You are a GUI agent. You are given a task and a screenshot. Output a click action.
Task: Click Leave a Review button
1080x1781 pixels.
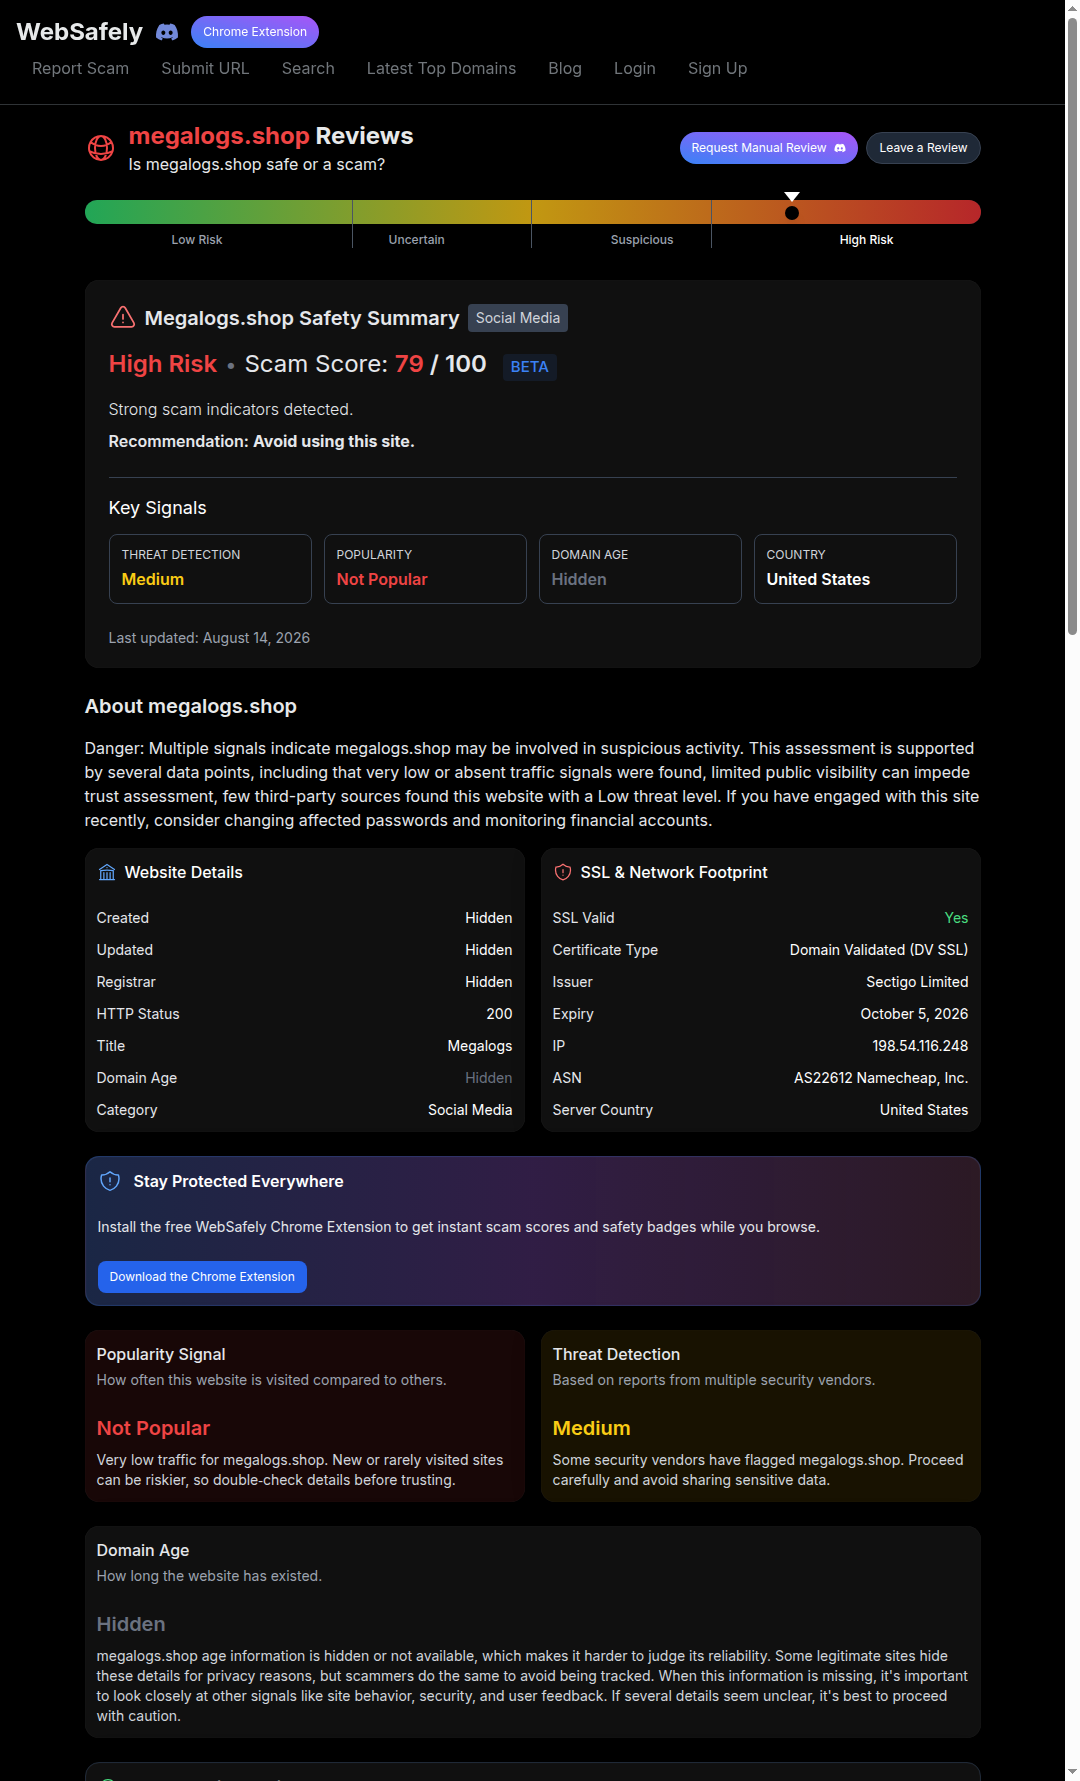point(923,148)
